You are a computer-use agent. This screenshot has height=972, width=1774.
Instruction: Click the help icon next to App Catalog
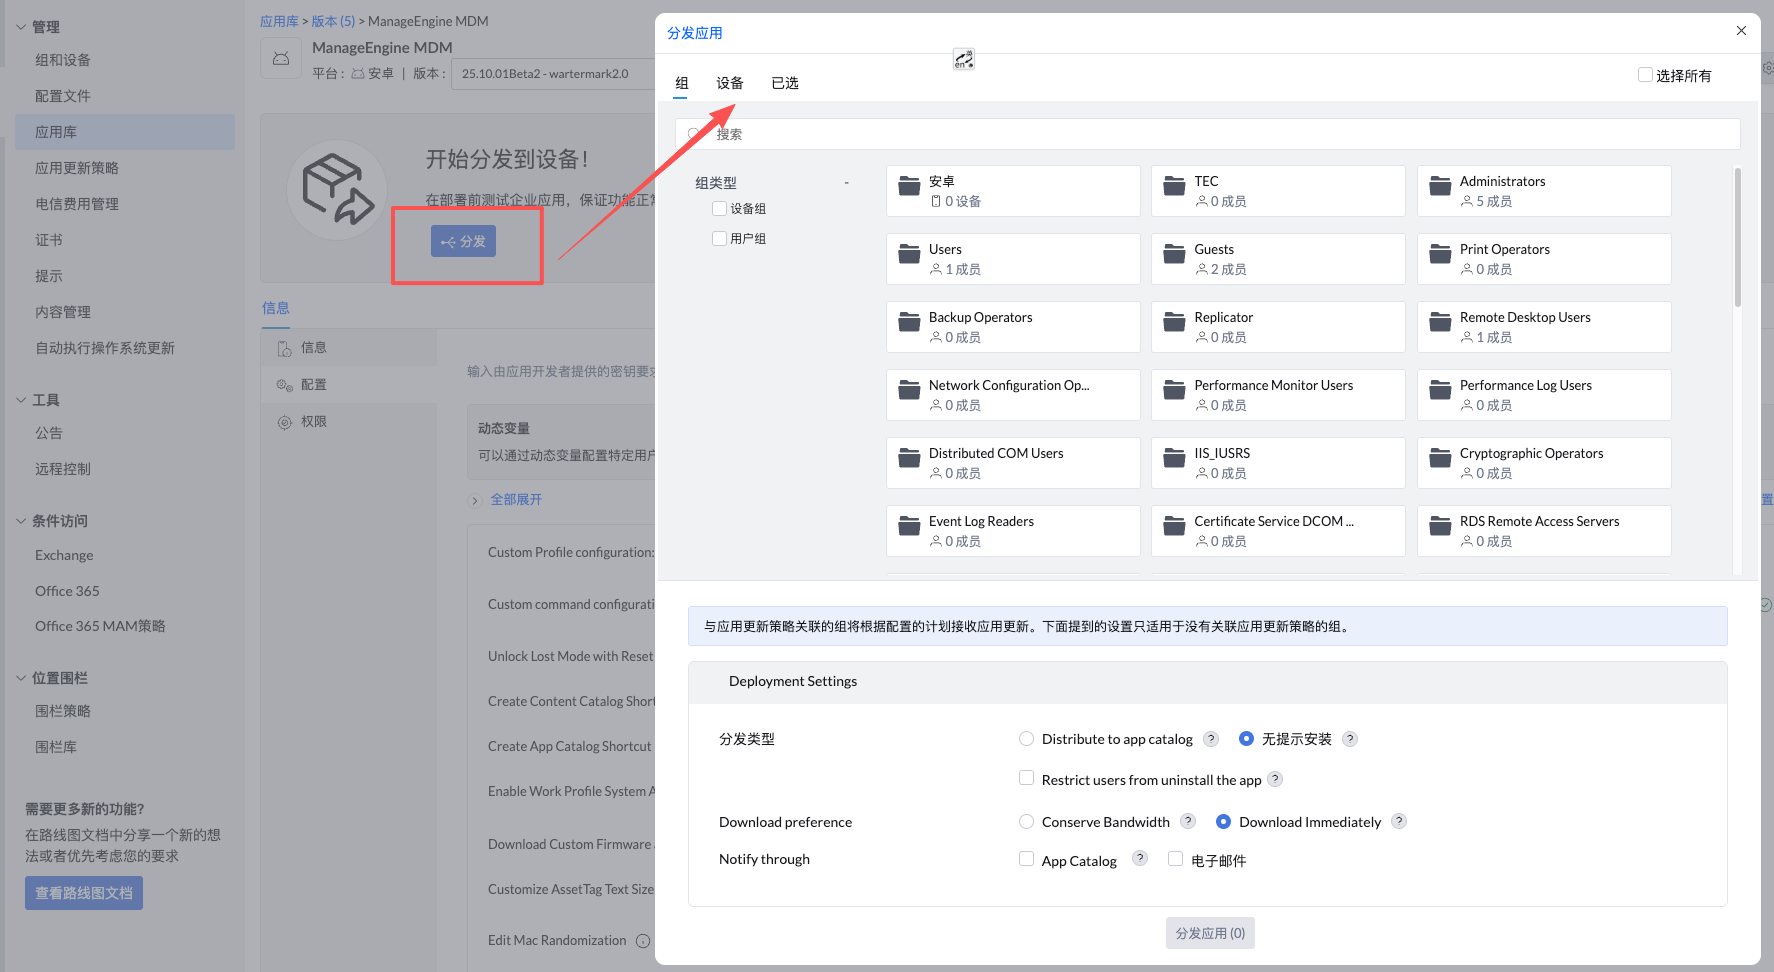click(1140, 858)
